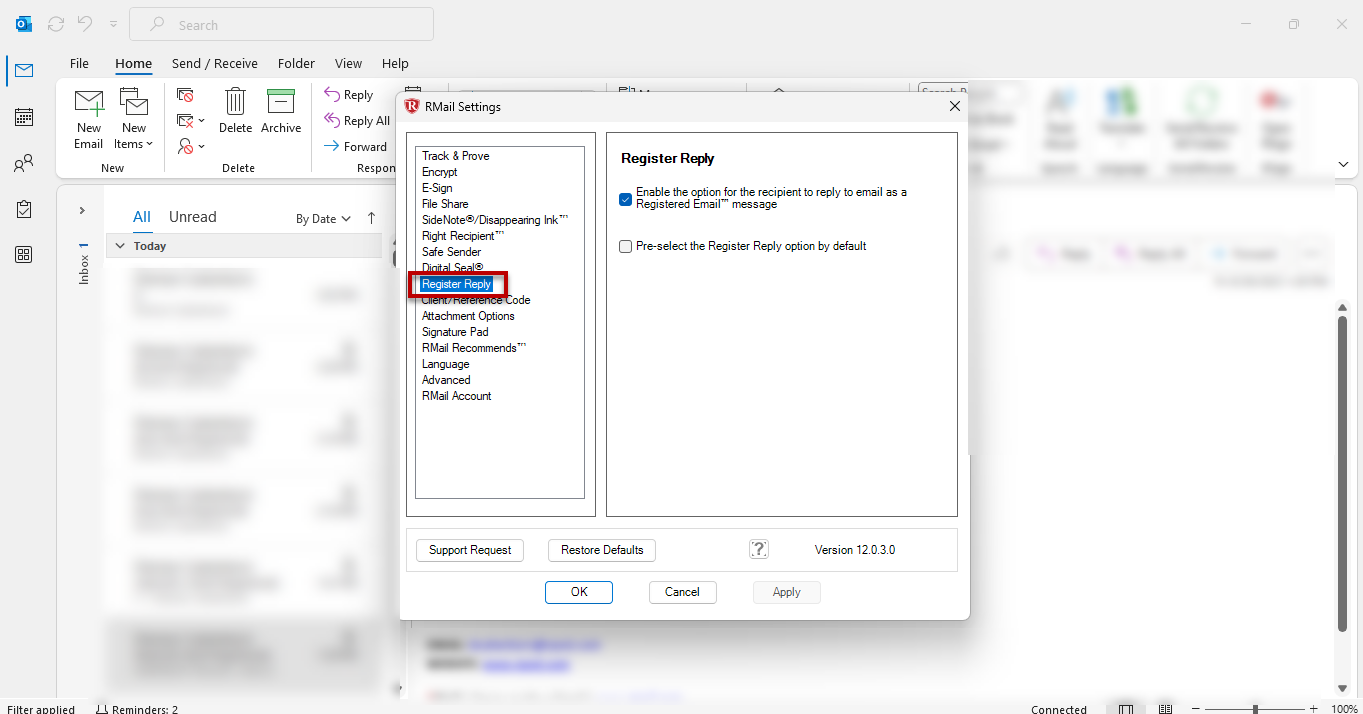Screen dimensions: 1363x714
Task: Click Reply All in the ribbon
Action: tap(357, 121)
